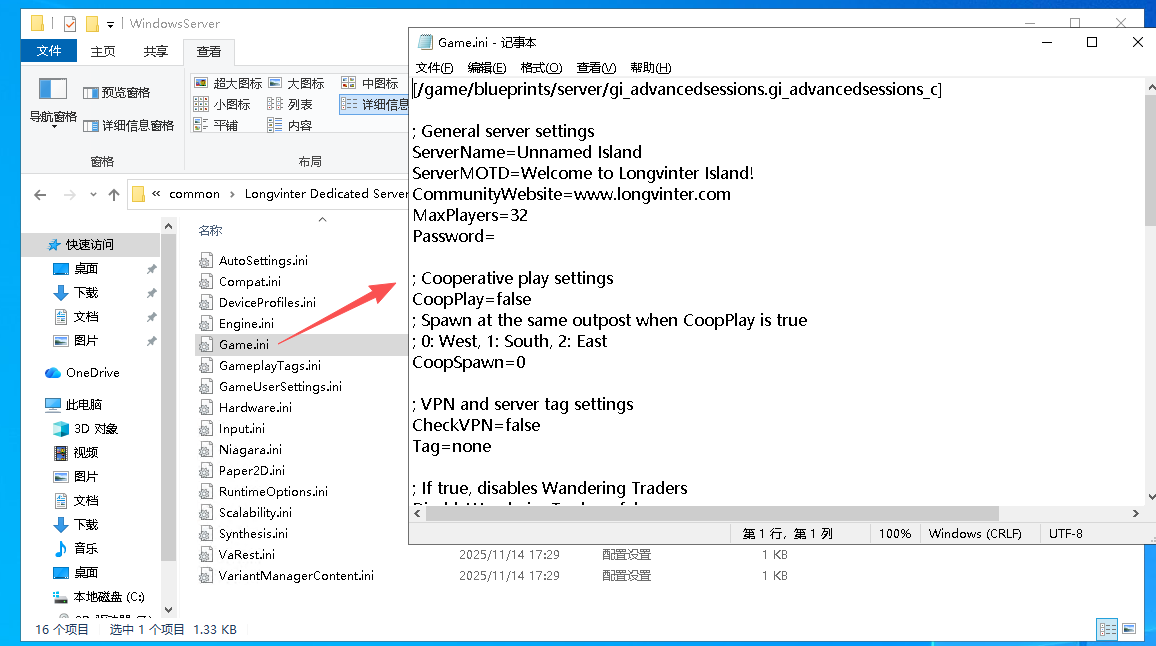Choose the list (列表) layout option
This screenshot has height=646, width=1156.
point(290,104)
